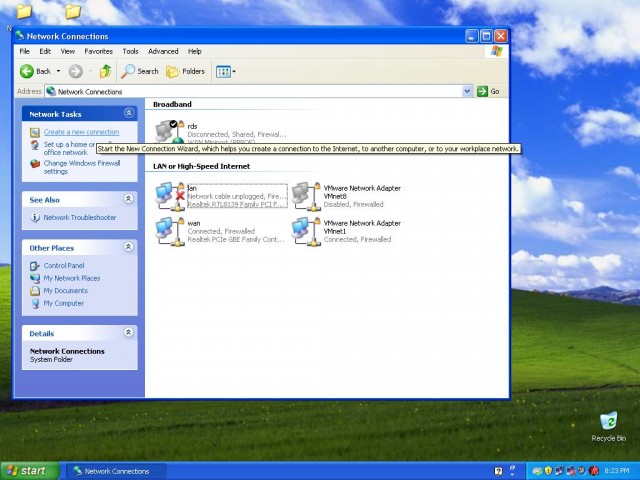Viewport: 640px width, 480px height.
Task: Select the rds broadband connection icon
Action: 170,131
